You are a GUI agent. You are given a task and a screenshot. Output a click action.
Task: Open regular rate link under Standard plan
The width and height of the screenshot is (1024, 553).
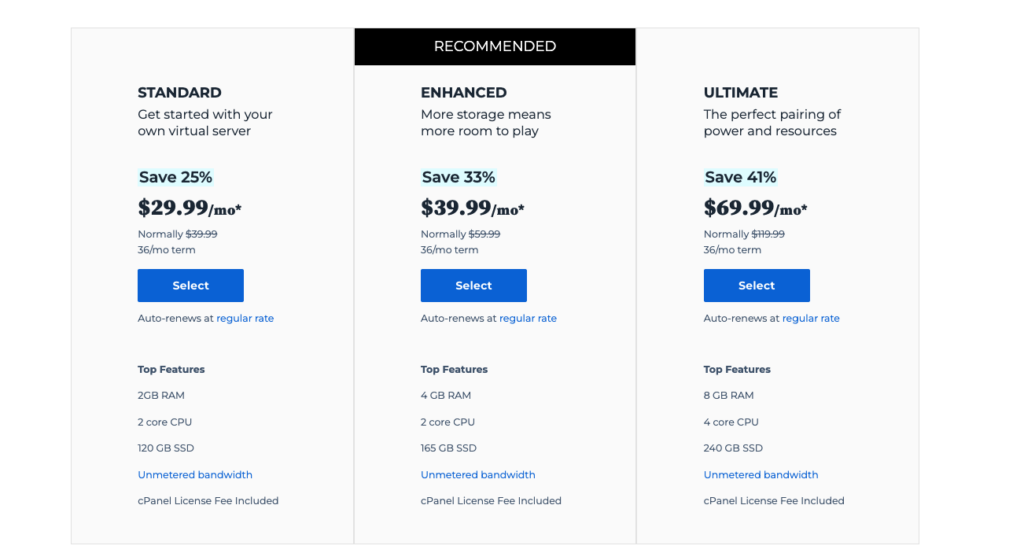coord(245,318)
